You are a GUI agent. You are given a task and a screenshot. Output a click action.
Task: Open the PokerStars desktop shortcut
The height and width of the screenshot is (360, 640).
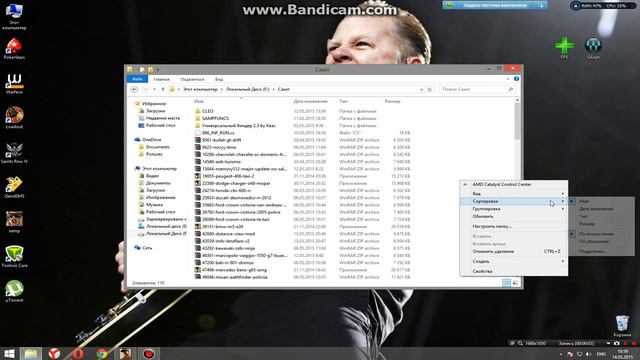[x=14, y=48]
